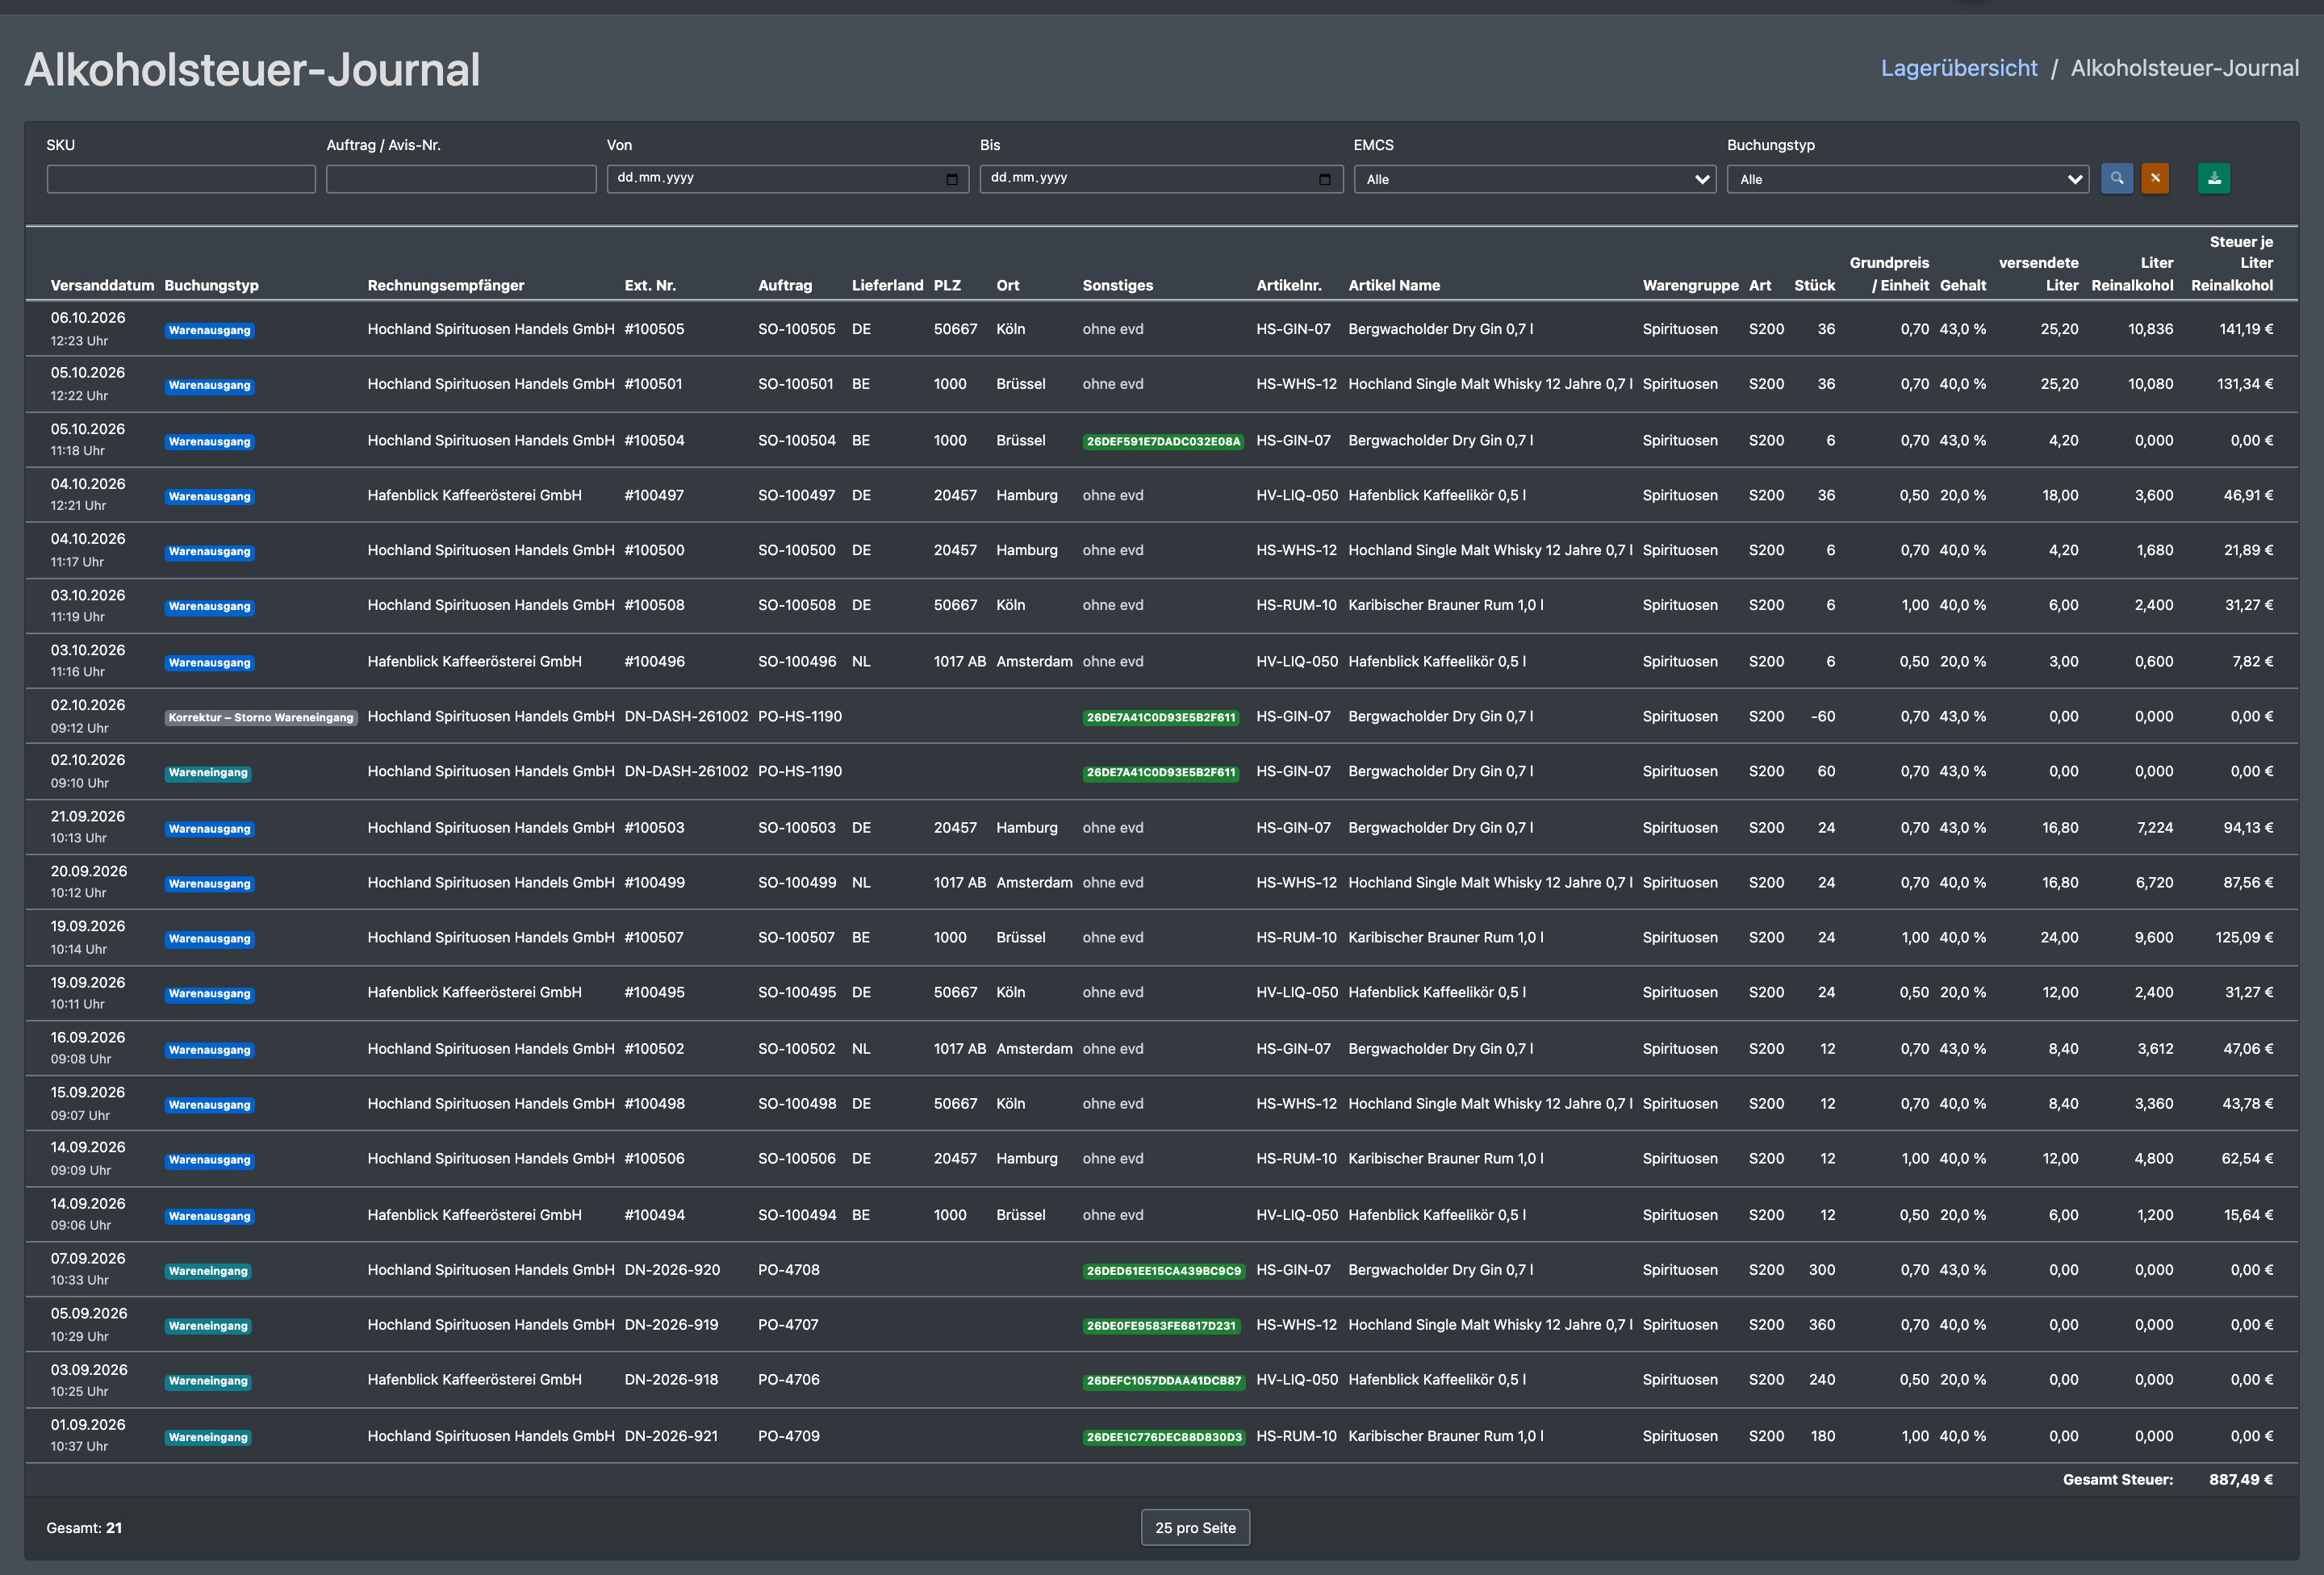Click purchase order PO-4706
This screenshot has height=1575, width=2324.
[x=788, y=1379]
